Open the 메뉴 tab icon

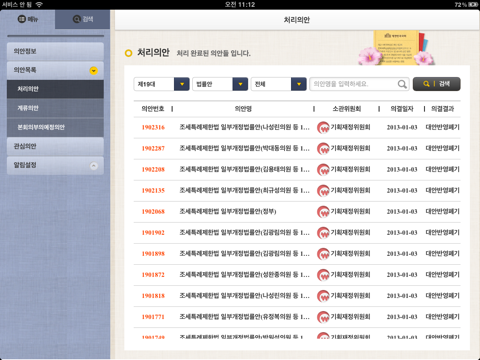coord(22,19)
